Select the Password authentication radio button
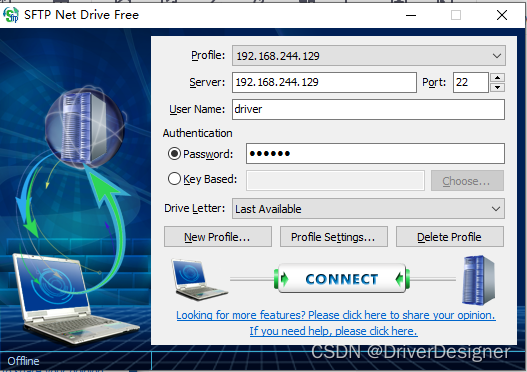The width and height of the screenshot is (527, 372). (174, 154)
